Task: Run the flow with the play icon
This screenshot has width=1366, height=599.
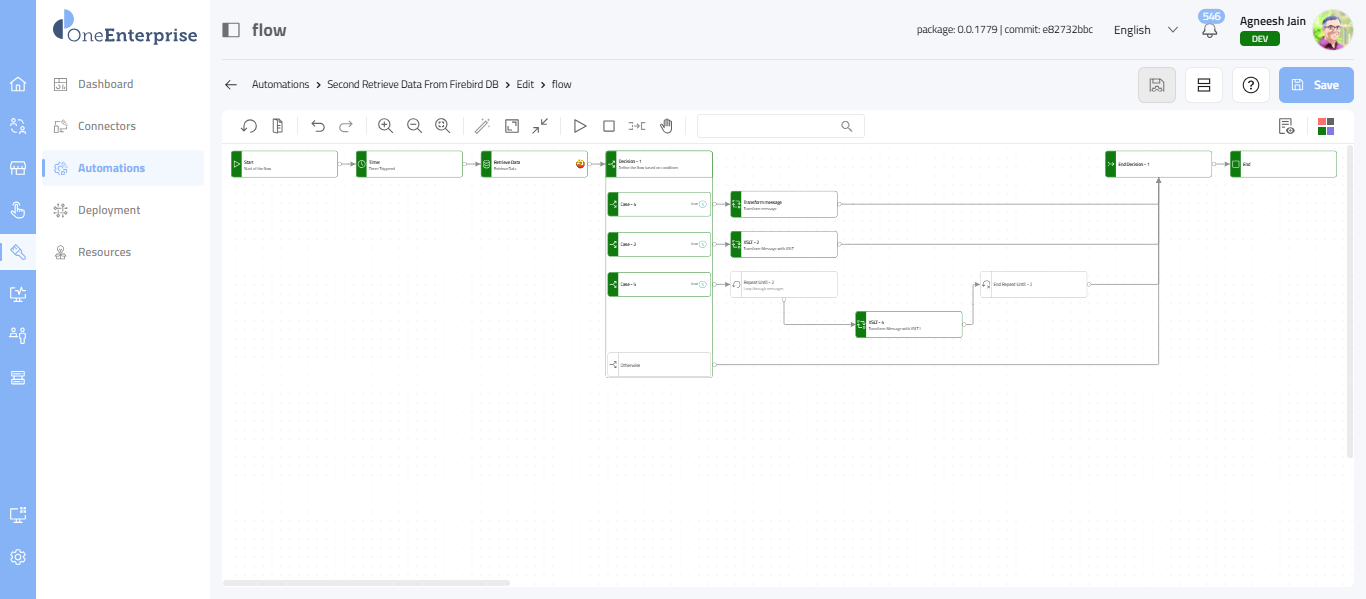Action: [x=579, y=126]
